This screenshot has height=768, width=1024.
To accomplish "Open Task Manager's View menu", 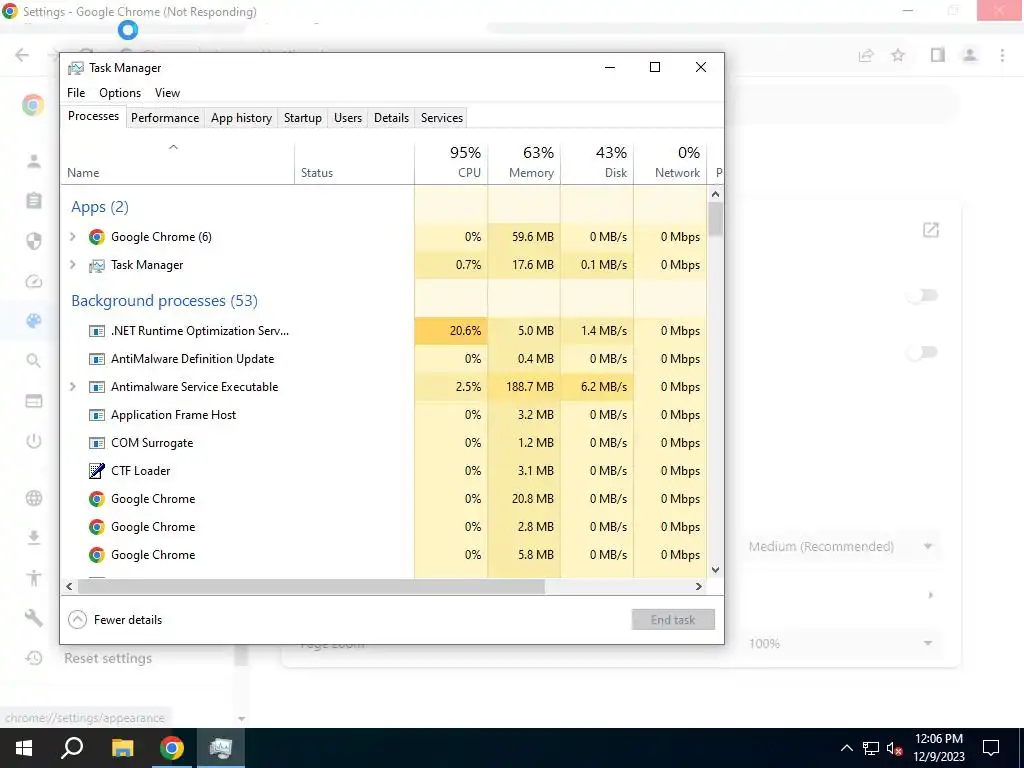I will point(167,93).
